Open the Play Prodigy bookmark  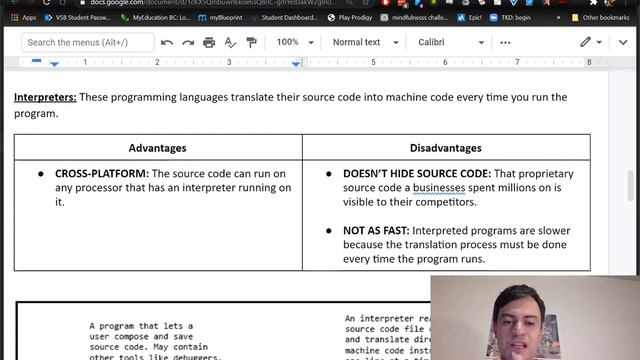350,18
